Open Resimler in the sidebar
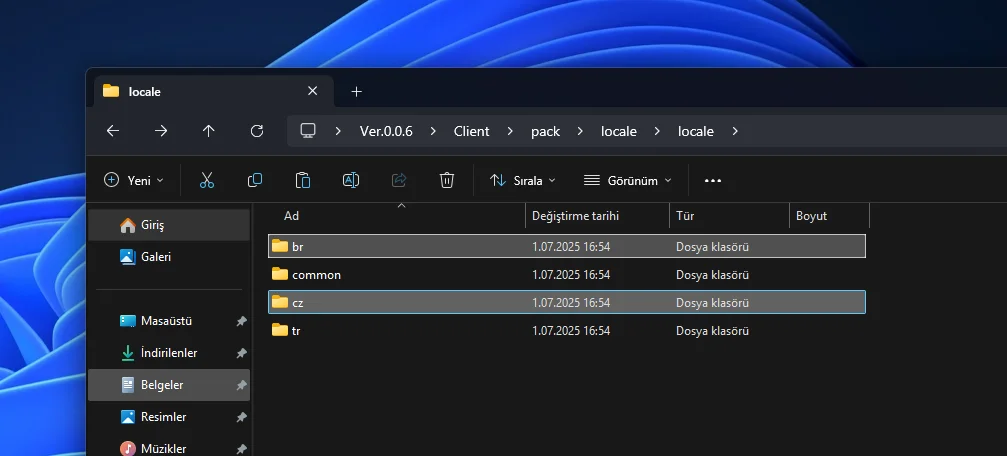1007x456 pixels. [169, 417]
